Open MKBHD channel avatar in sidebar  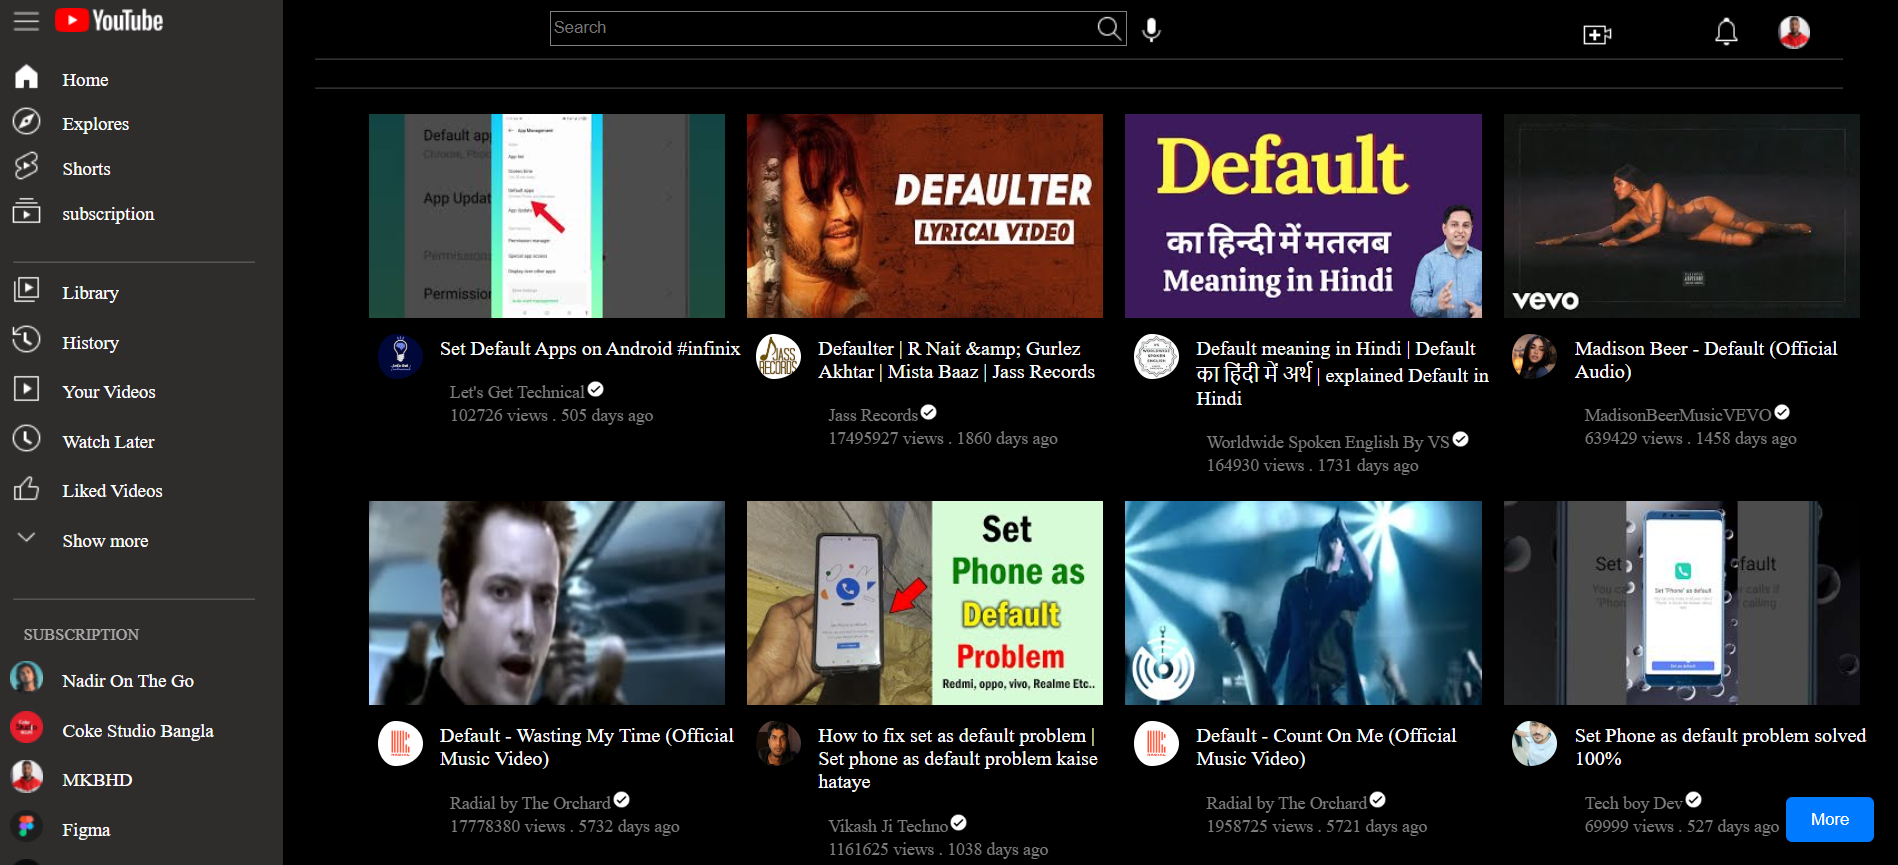coord(27,777)
